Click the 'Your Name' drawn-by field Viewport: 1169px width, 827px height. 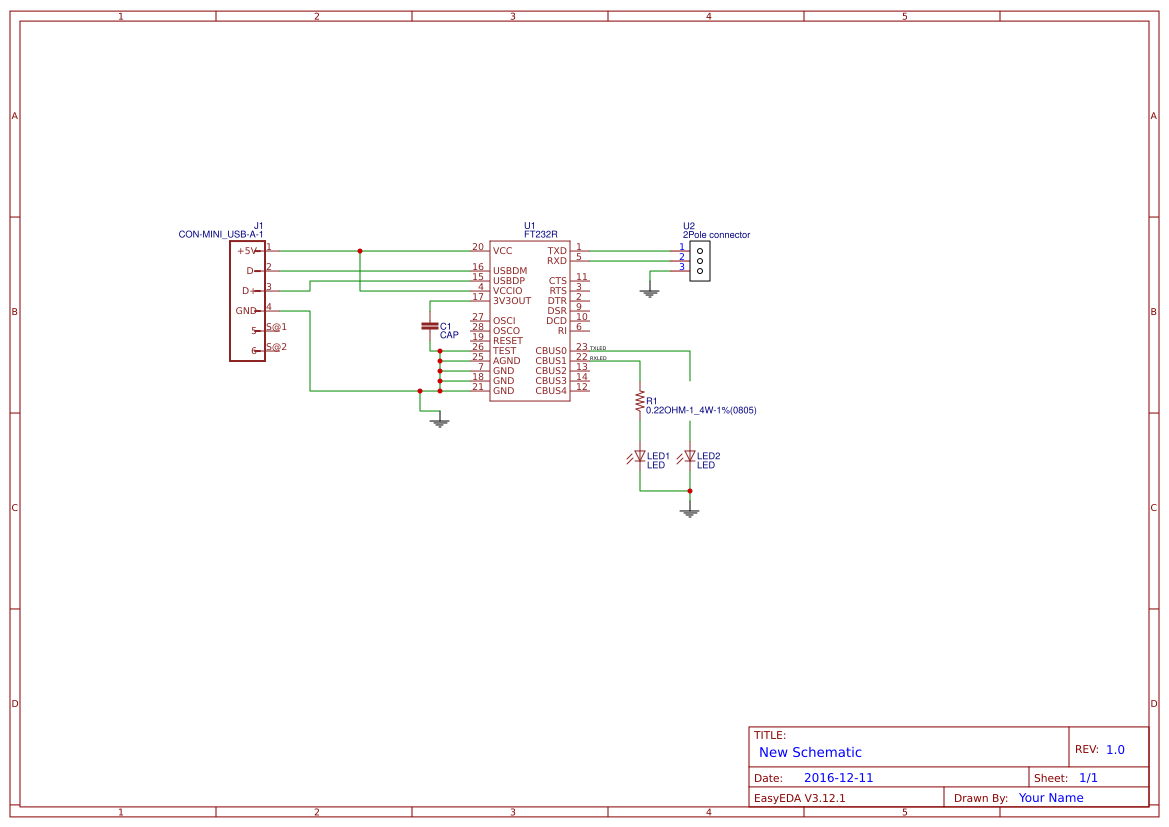1051,798
